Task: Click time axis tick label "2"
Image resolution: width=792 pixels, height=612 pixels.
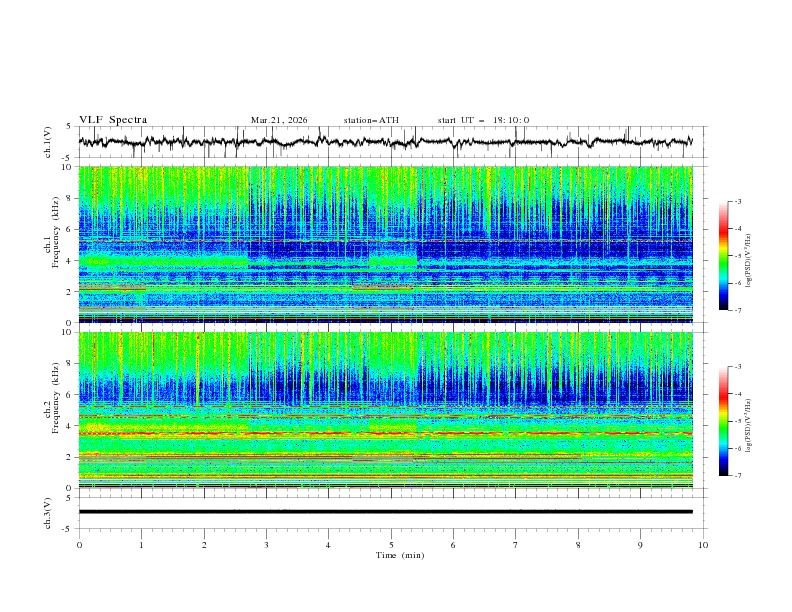Action: click(x=204, y=545)
